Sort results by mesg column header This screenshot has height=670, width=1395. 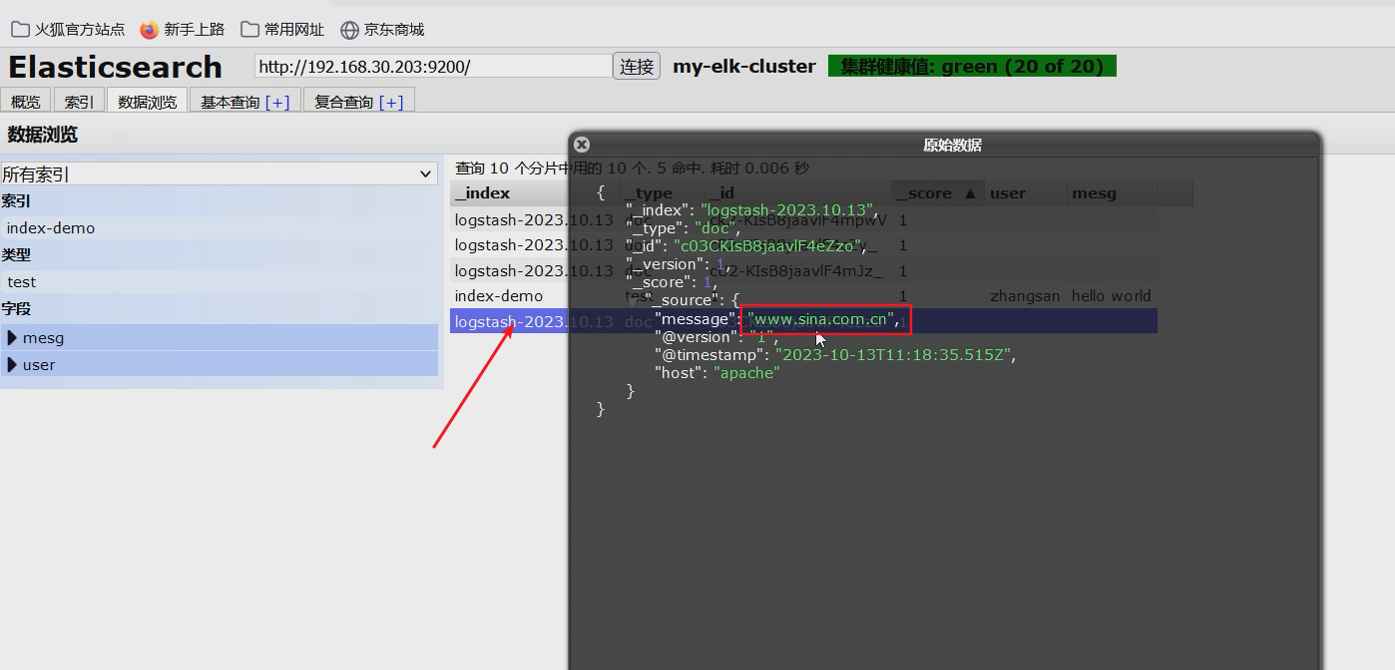tap(1112, 193)
